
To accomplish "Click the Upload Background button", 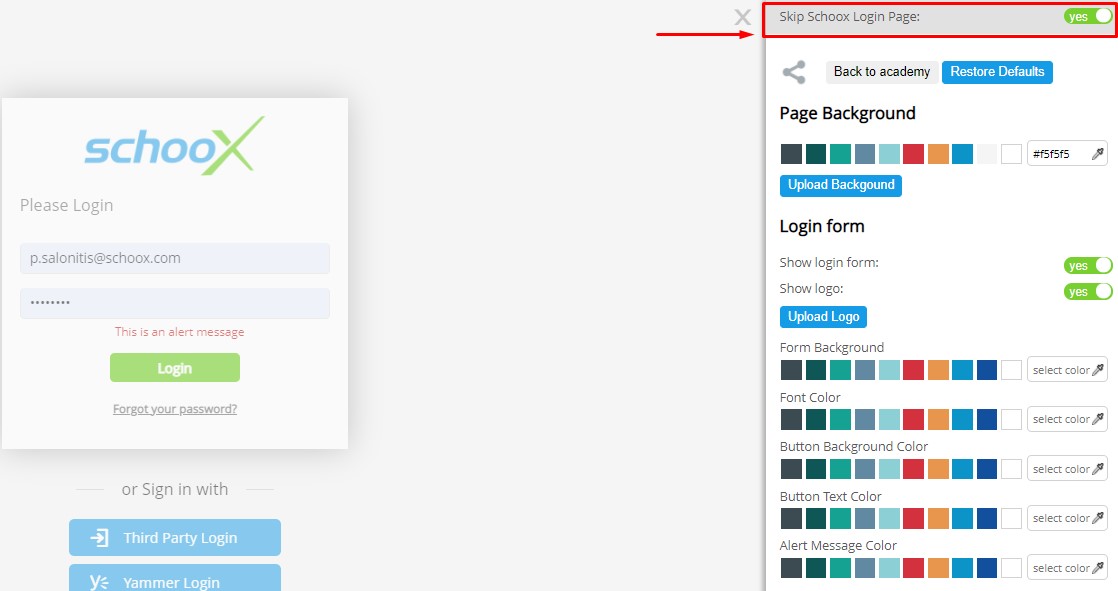I will tap(840, 185).
